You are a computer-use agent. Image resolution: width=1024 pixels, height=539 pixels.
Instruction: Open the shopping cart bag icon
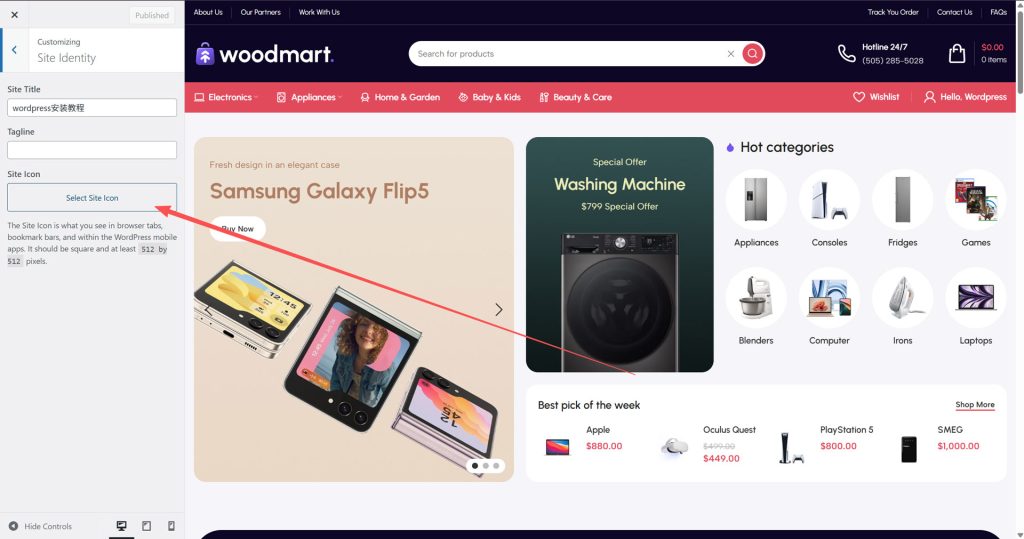click(x=957, y=53)
